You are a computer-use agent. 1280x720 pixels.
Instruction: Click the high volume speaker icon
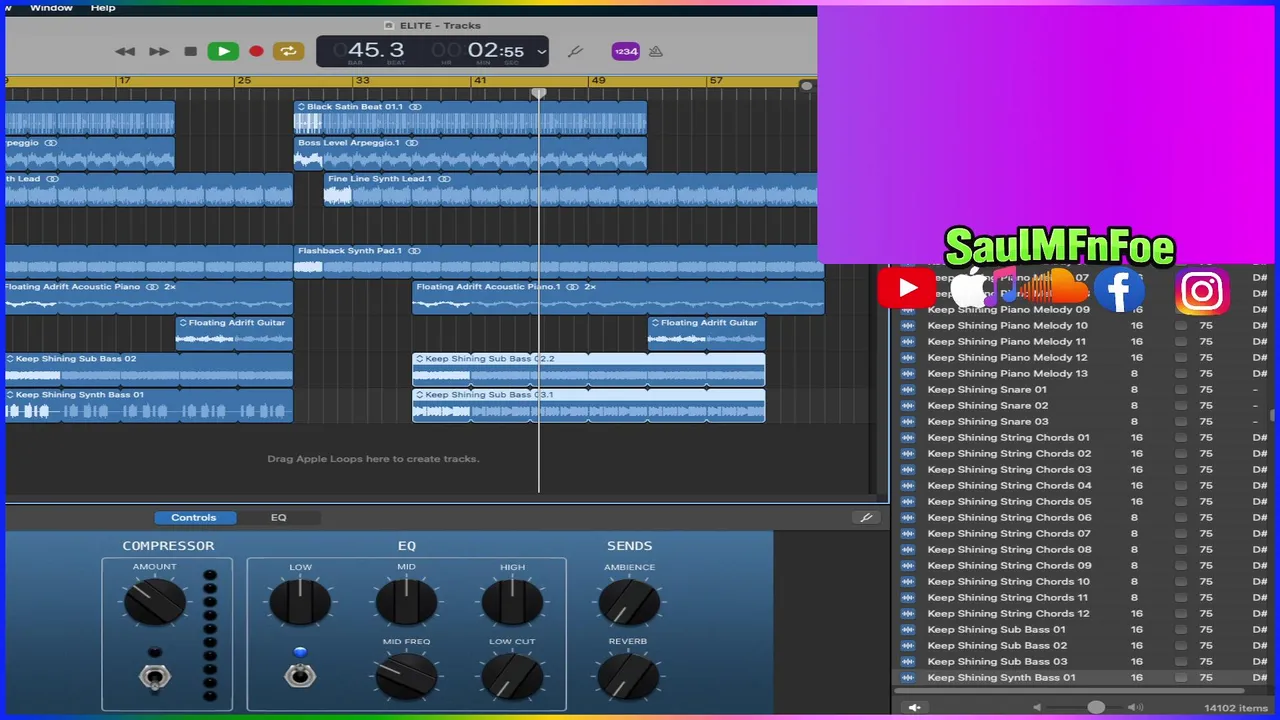point(1135,708)
